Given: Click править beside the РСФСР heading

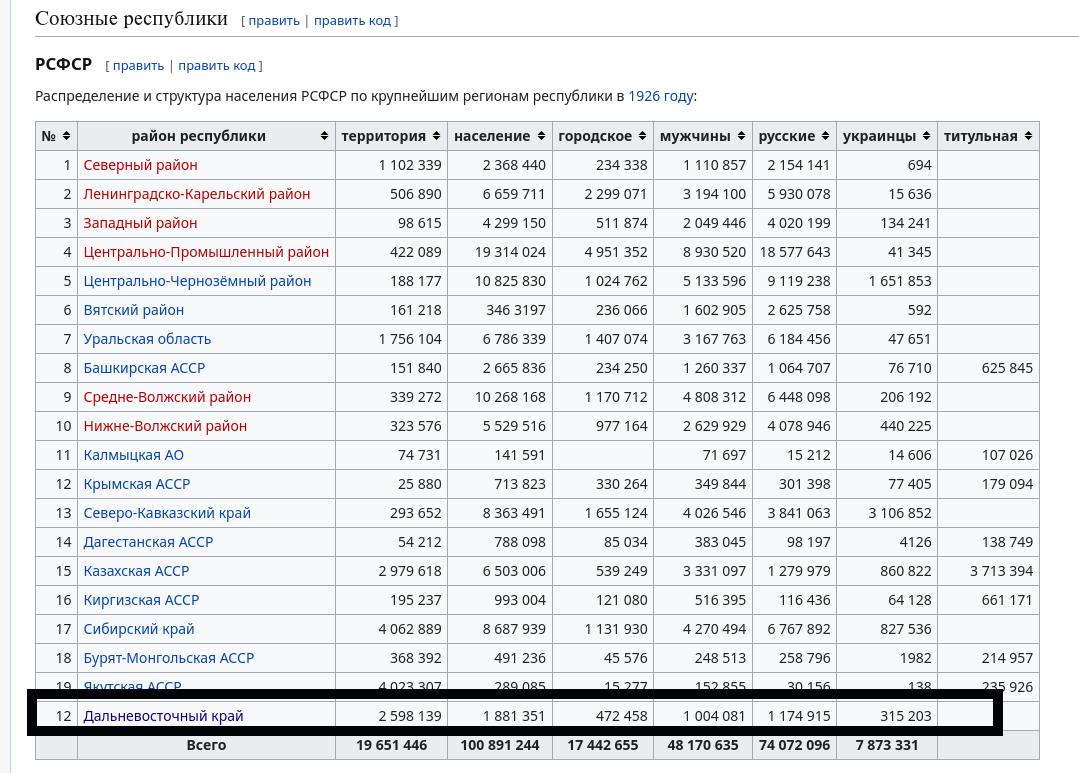Looking at the screenshot, I should point(138,65).
